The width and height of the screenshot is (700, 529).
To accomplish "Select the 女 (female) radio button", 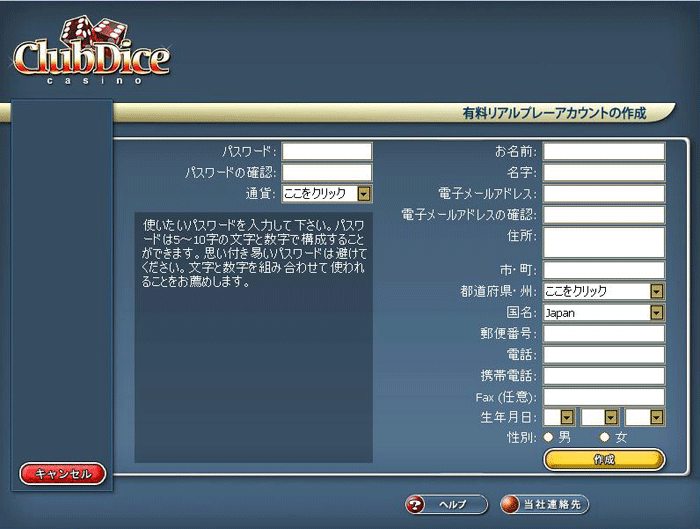I will point(604,437).
